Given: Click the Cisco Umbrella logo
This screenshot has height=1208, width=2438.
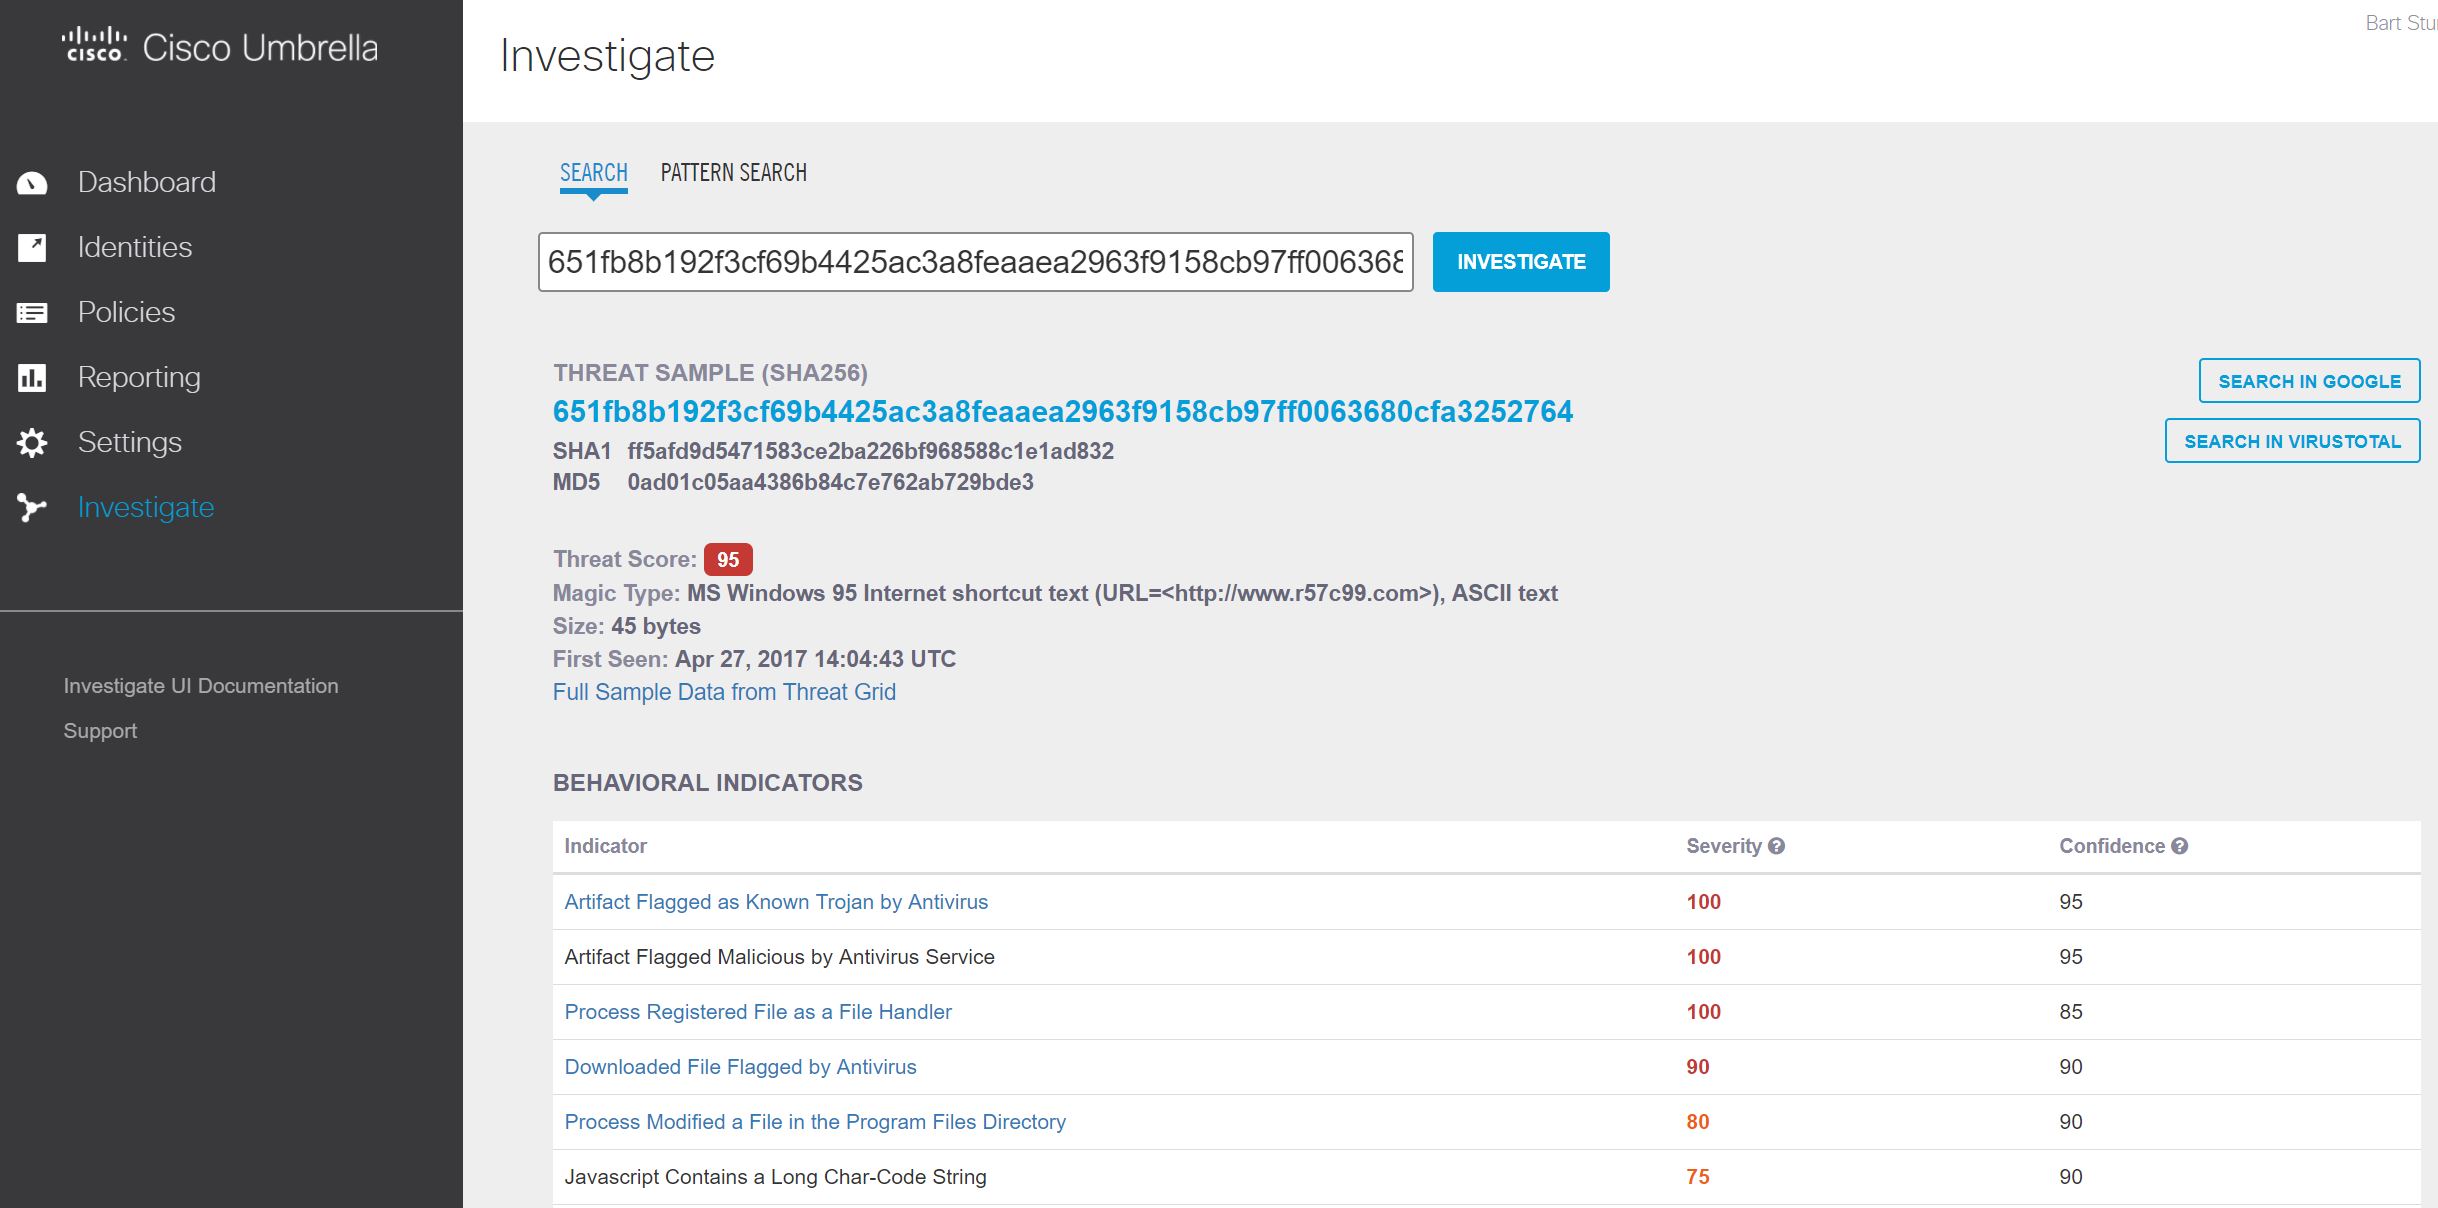Looking at the screenshot, I should 220,47.
